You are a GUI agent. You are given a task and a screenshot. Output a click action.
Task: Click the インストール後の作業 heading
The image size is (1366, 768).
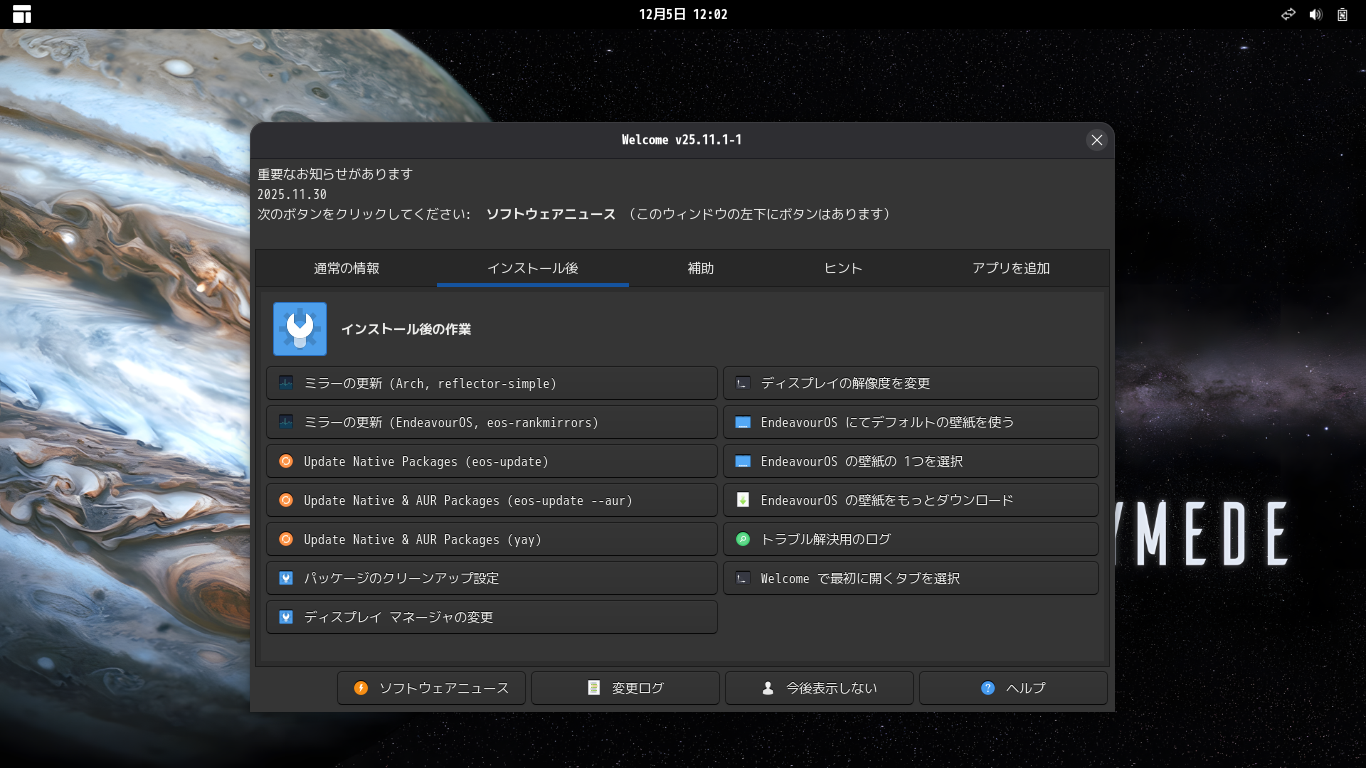(x=406, y=329)
